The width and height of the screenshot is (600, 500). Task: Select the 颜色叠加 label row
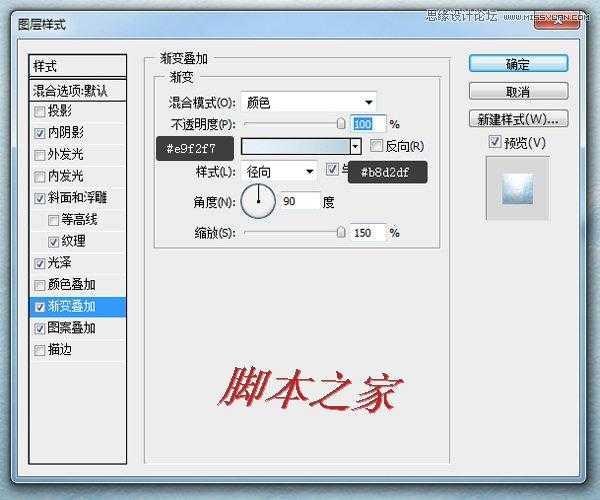[77, 285]
